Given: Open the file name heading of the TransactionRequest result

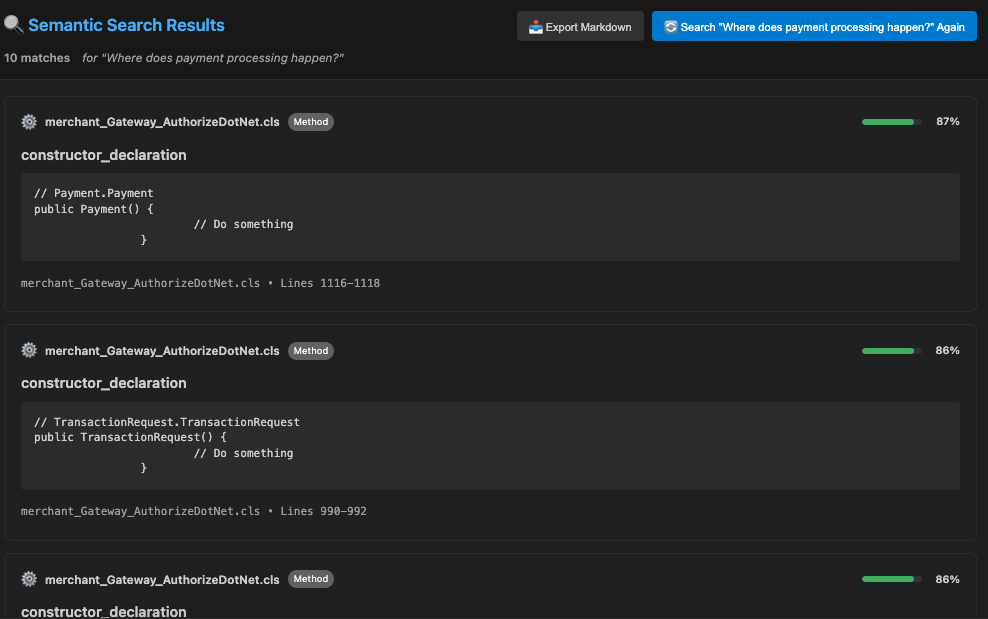Looking at the screenshot, I should click(162, 351).
